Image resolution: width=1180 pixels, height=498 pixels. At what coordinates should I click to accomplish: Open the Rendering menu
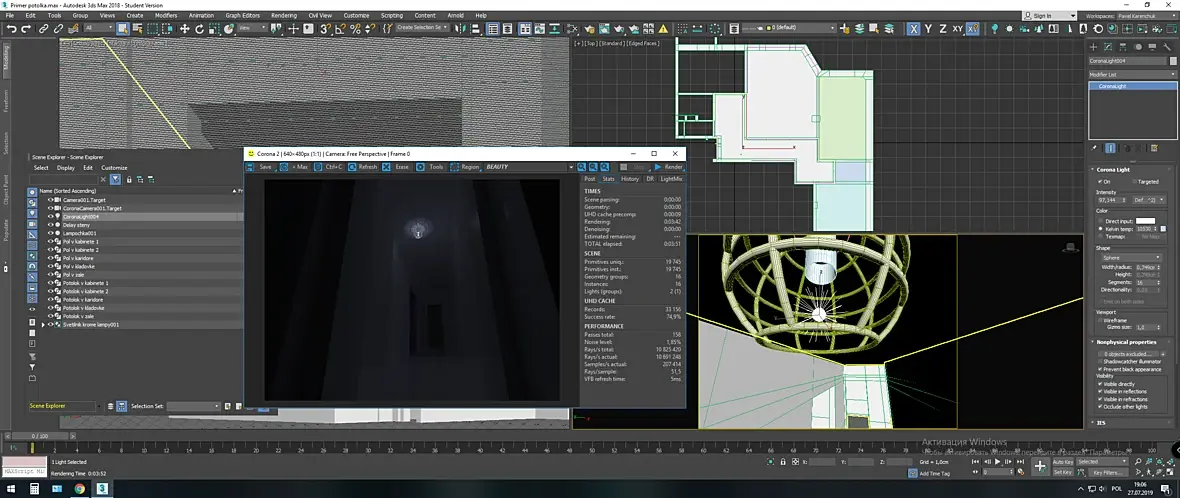pos(283,16)
